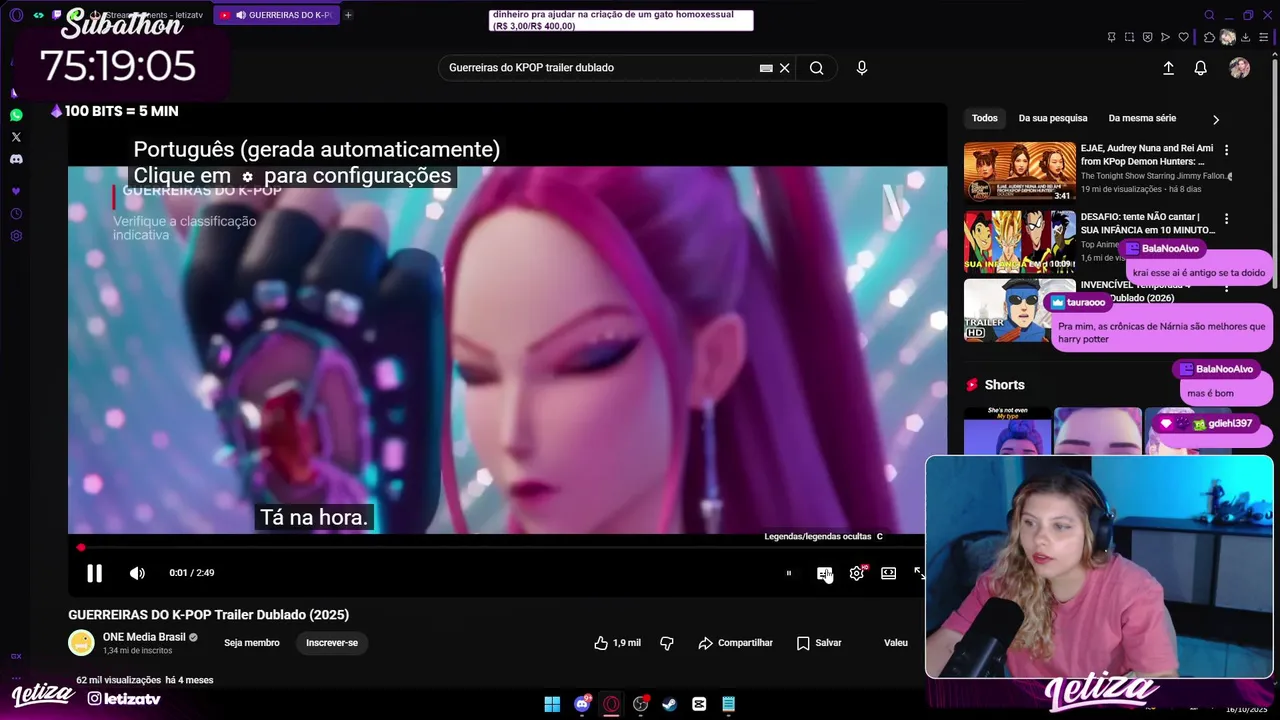Open browser extensions cube icon

coord(1209,37)
